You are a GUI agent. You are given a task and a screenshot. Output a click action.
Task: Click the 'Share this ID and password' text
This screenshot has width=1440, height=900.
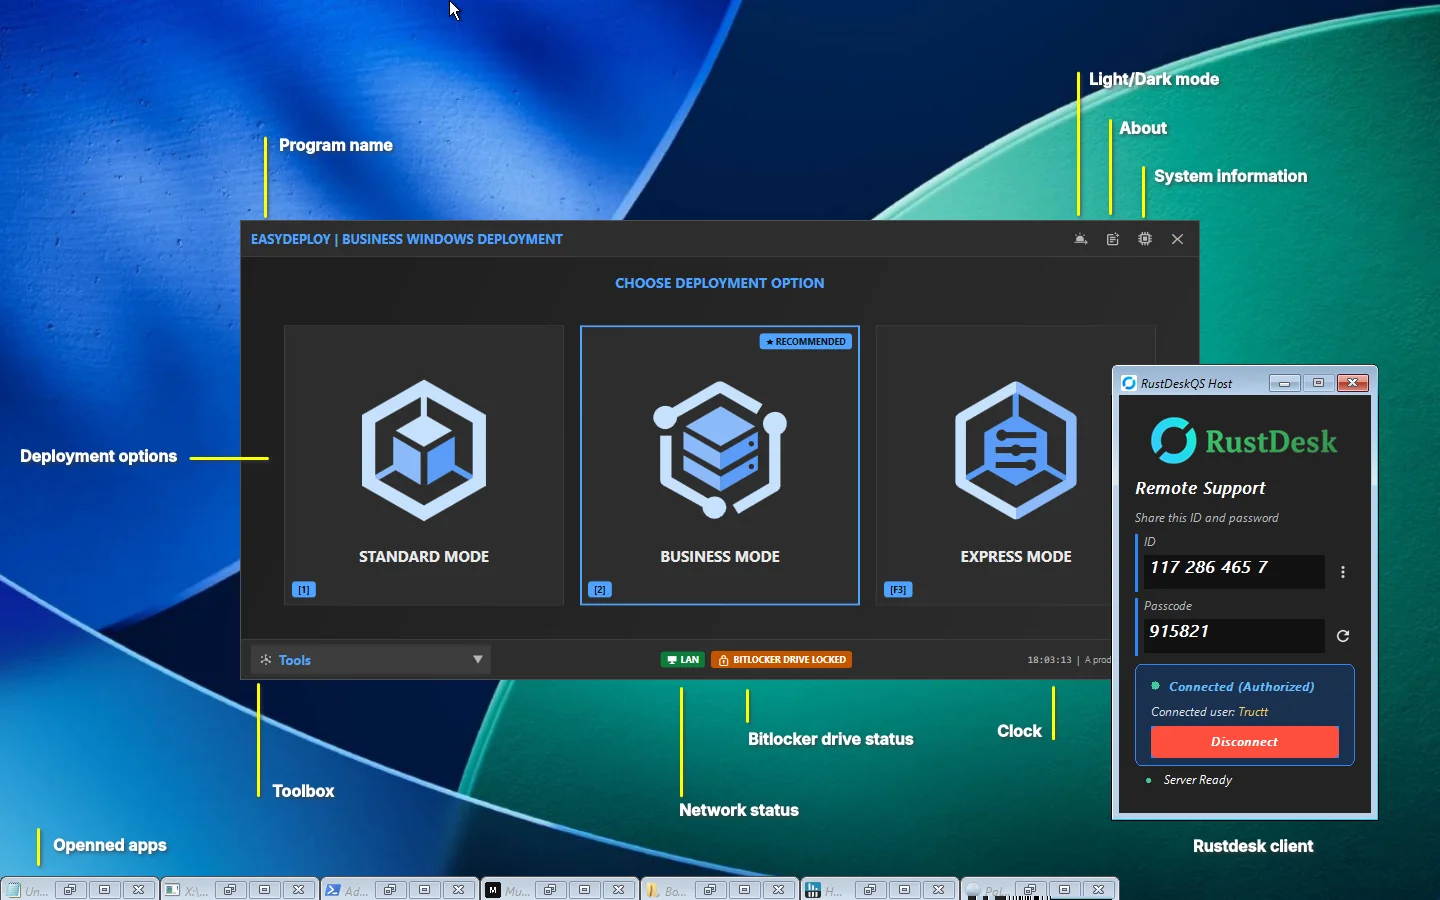(1207, 518)
